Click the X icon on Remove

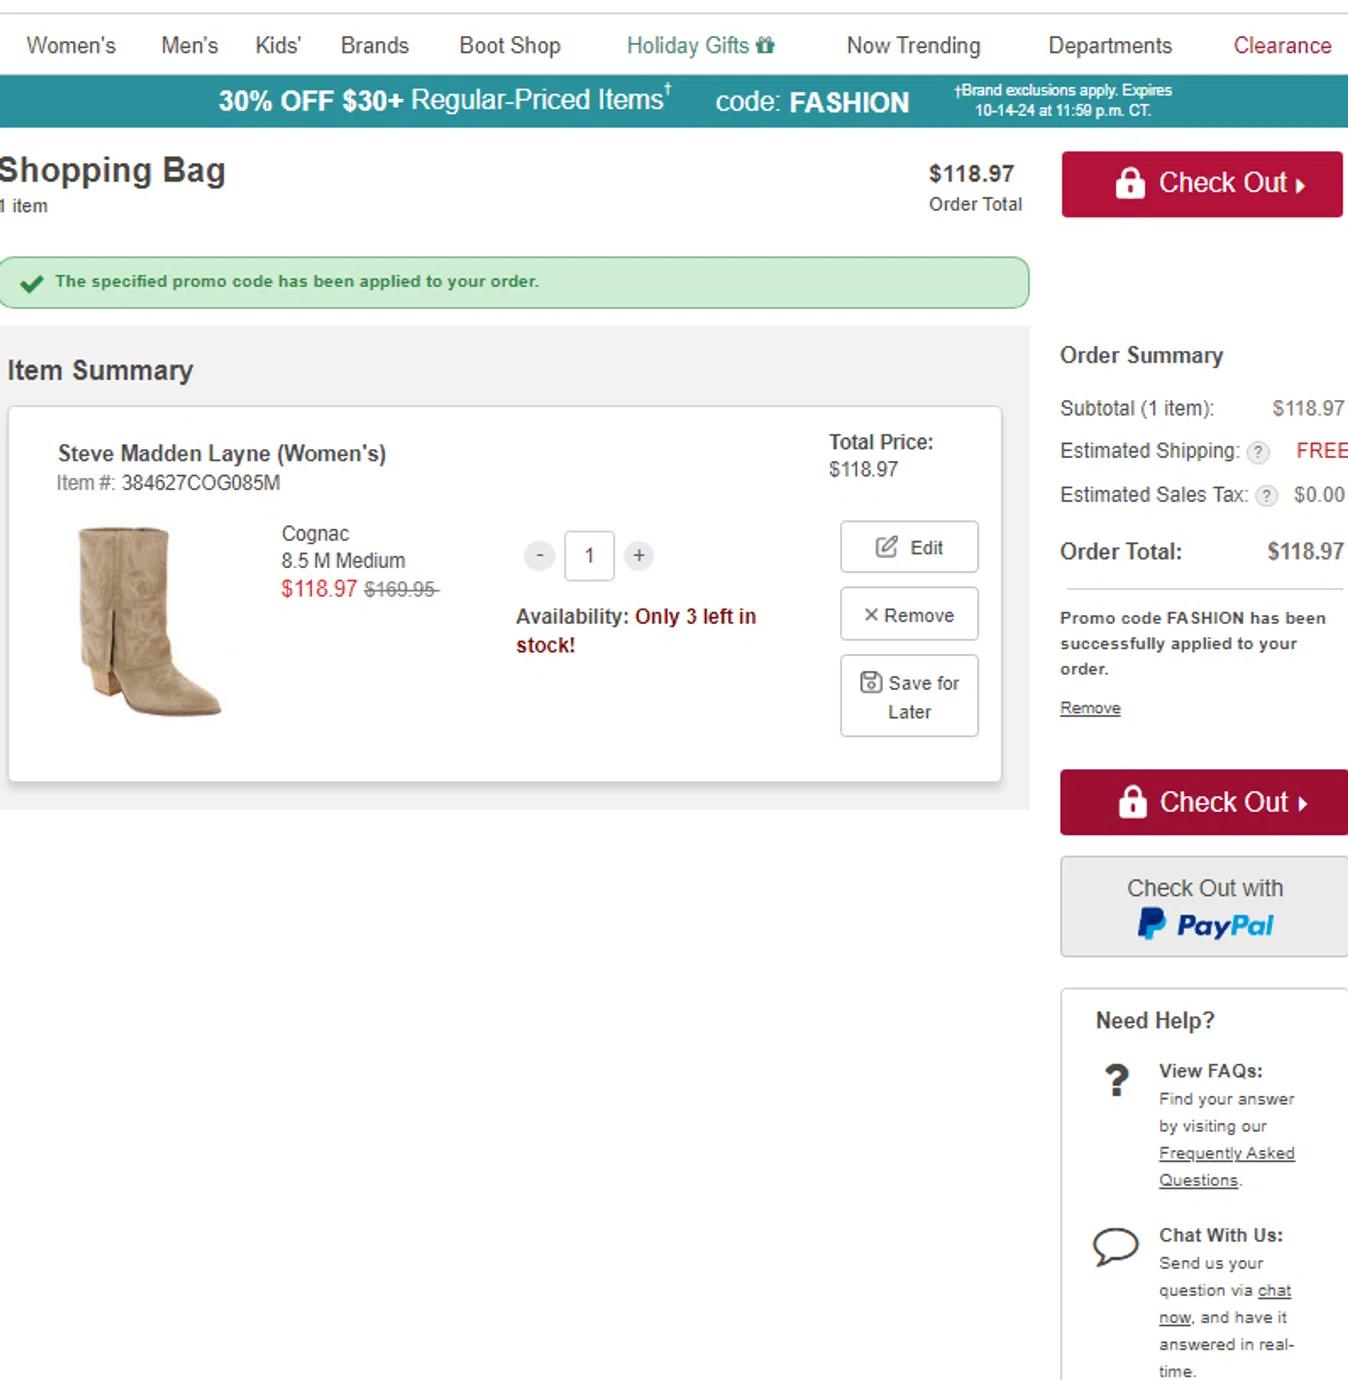coord(871,615)
